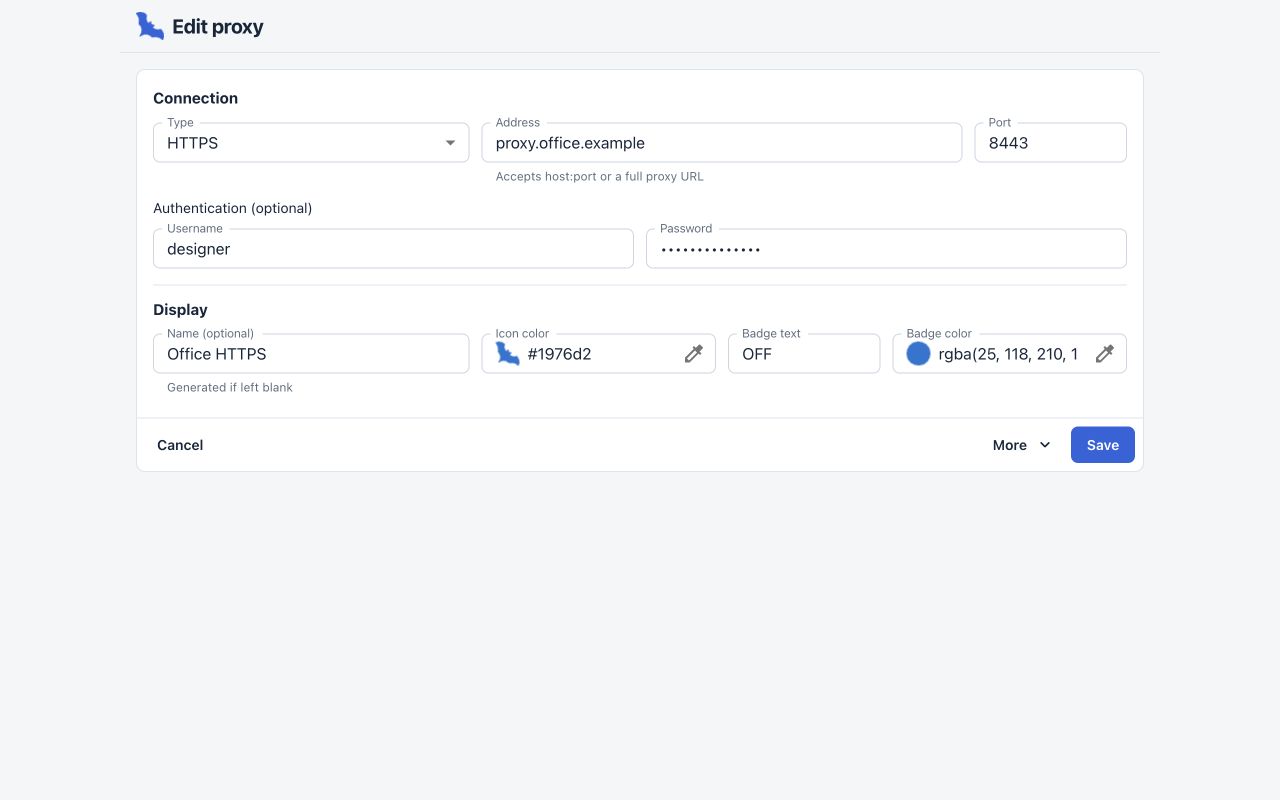Click the Authentication (optional) label

pyautogui.click(x=233, y=208)
